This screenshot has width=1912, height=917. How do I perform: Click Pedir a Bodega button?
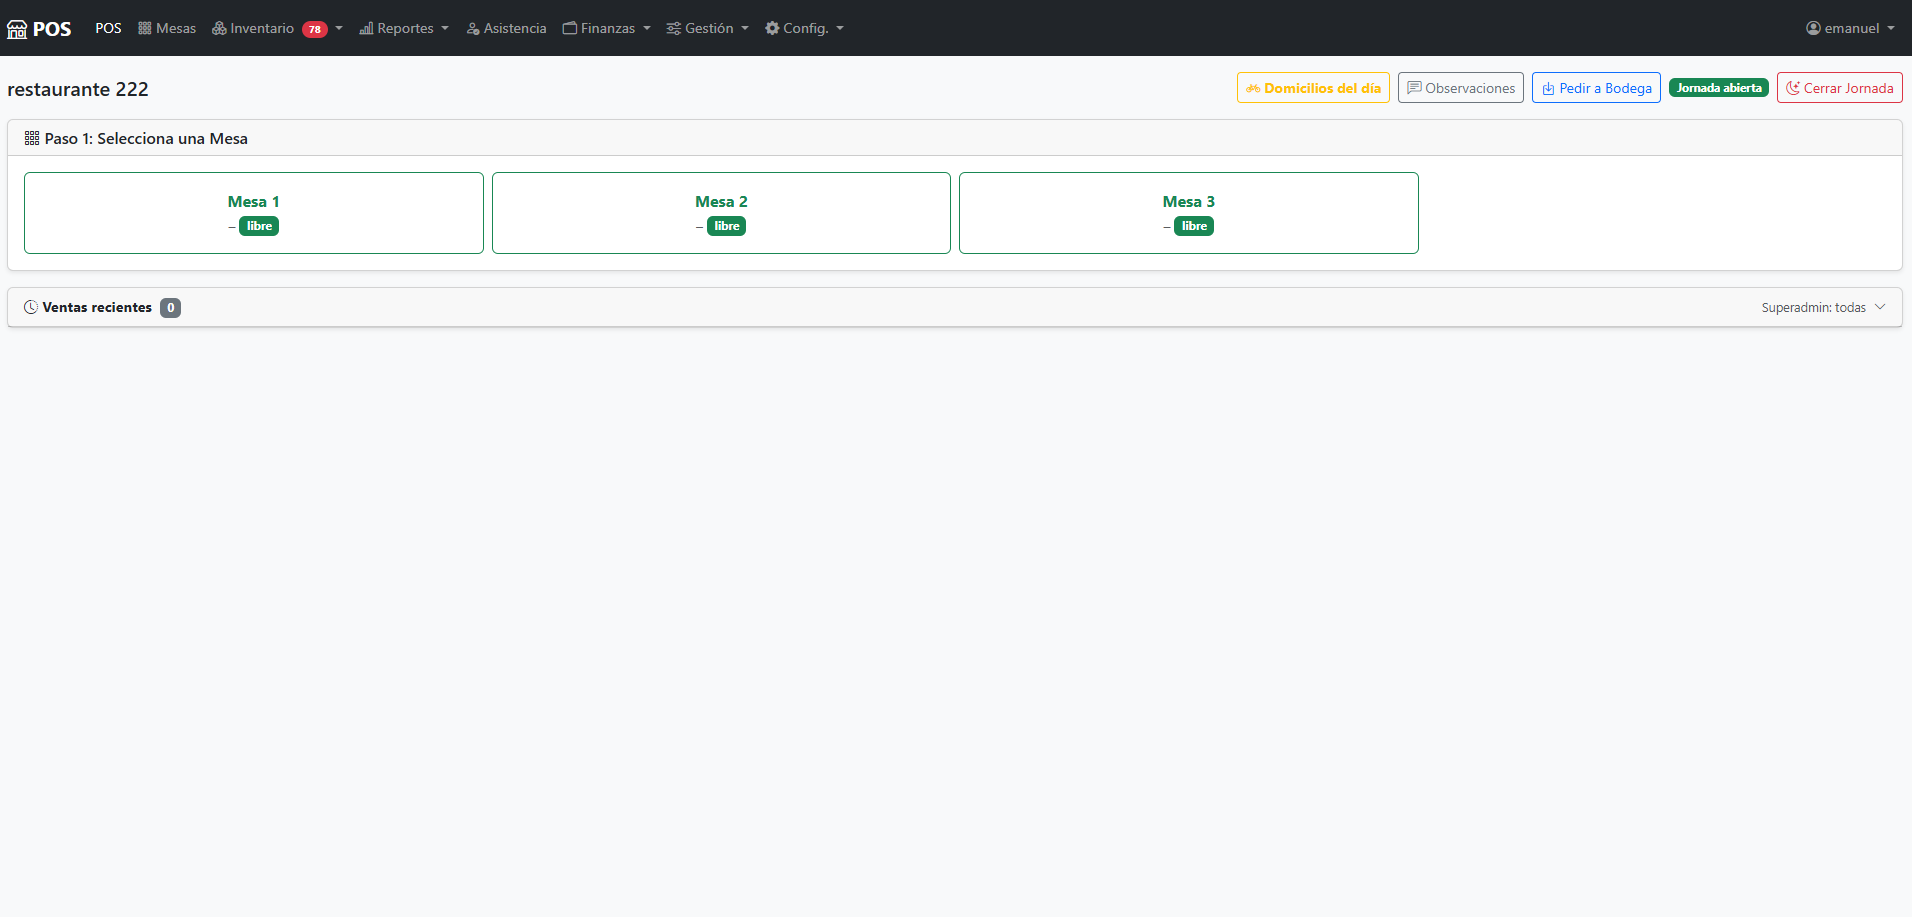[1596, 88]
